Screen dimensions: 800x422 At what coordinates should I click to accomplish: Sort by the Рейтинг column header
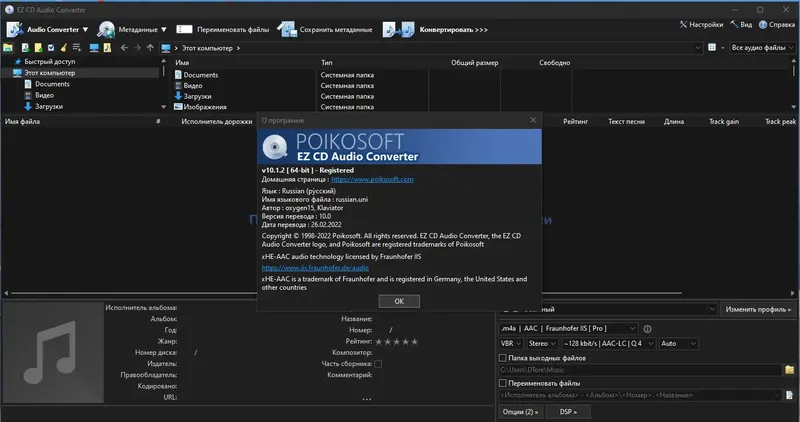576,121
